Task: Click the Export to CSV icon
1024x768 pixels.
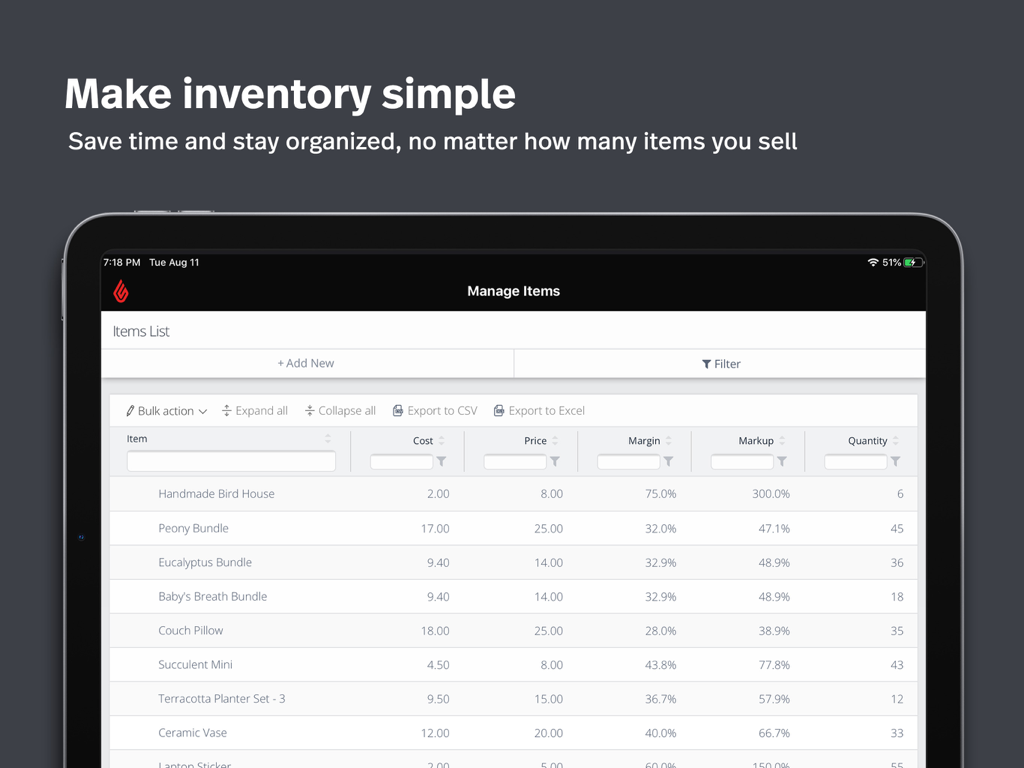Action: [x=397, y=410]
